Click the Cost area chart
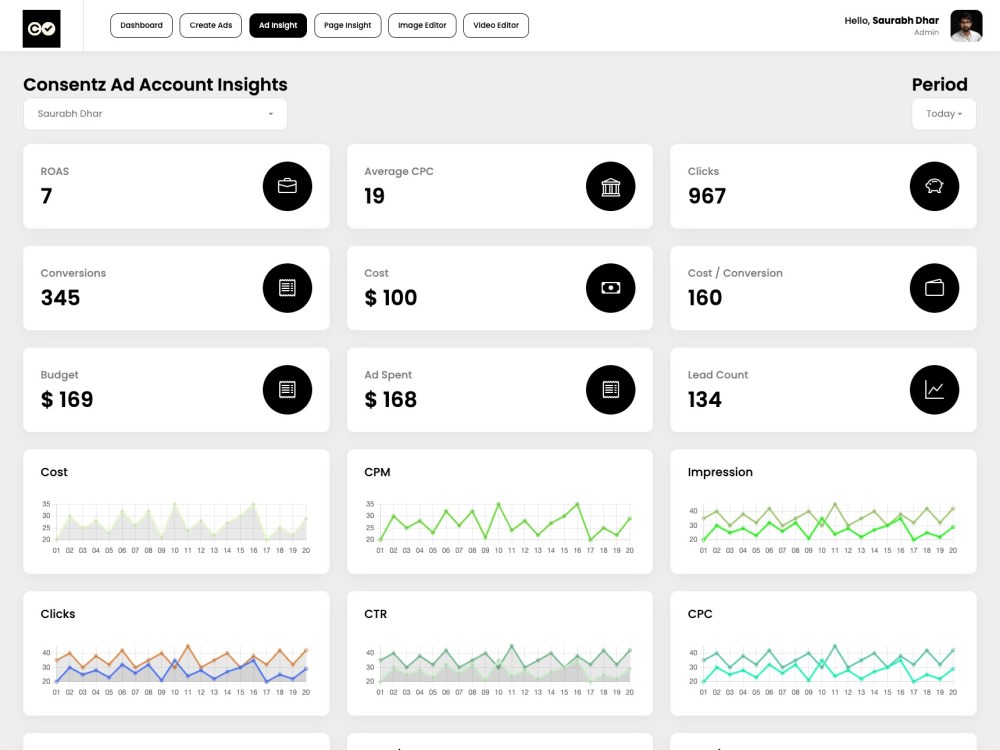The image size is (1000, 750). point(176,527)
